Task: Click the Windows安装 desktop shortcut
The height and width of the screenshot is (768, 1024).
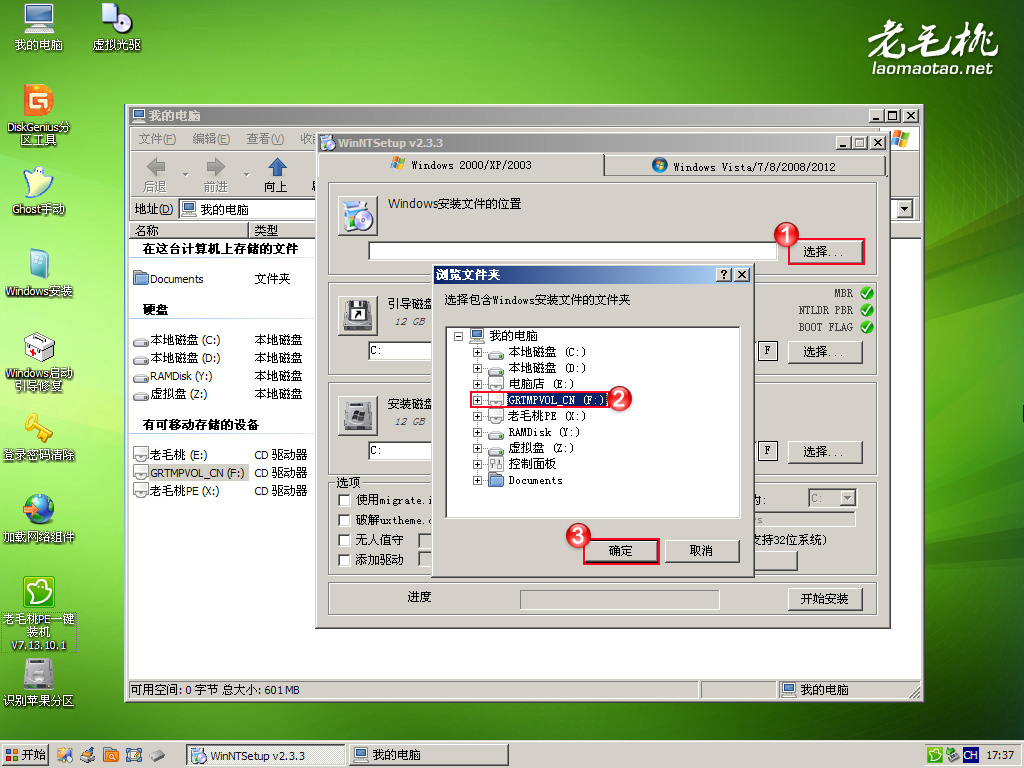Action: click(39, 273)
